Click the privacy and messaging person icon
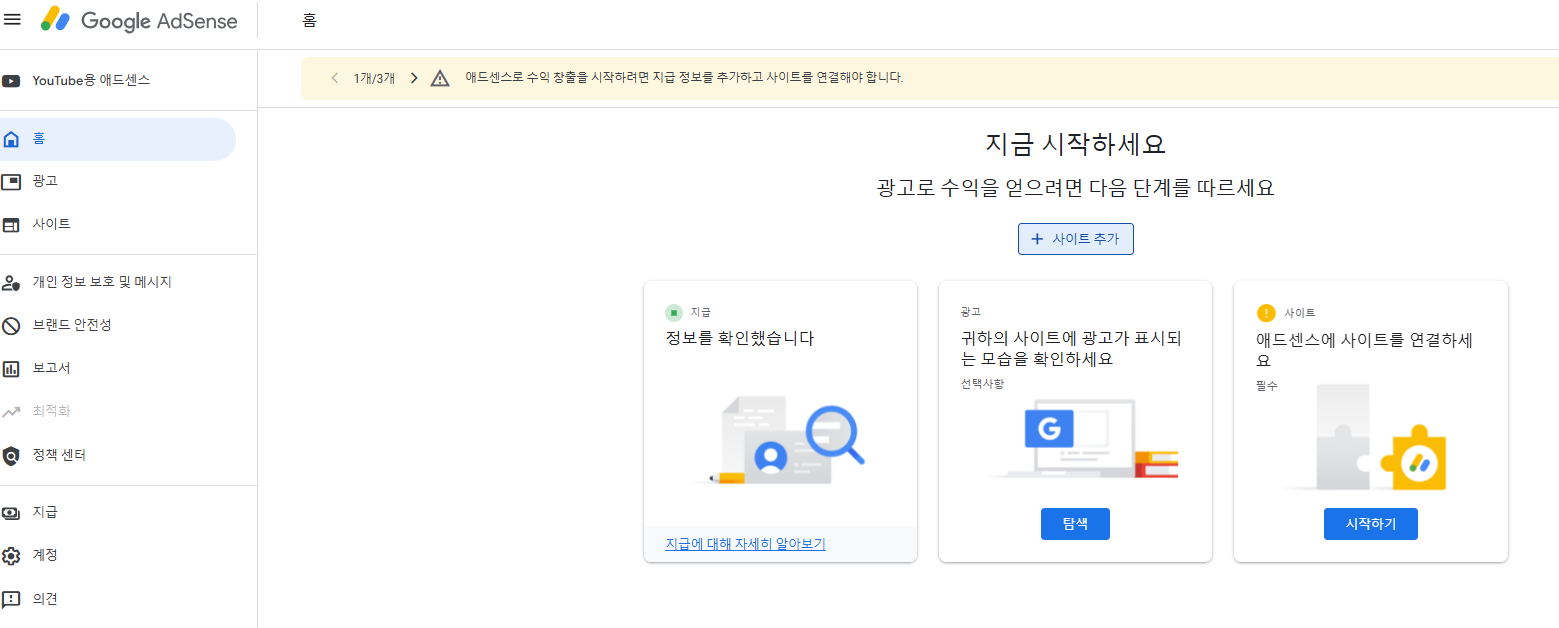 pyautogui.click(x=11, y=283)
